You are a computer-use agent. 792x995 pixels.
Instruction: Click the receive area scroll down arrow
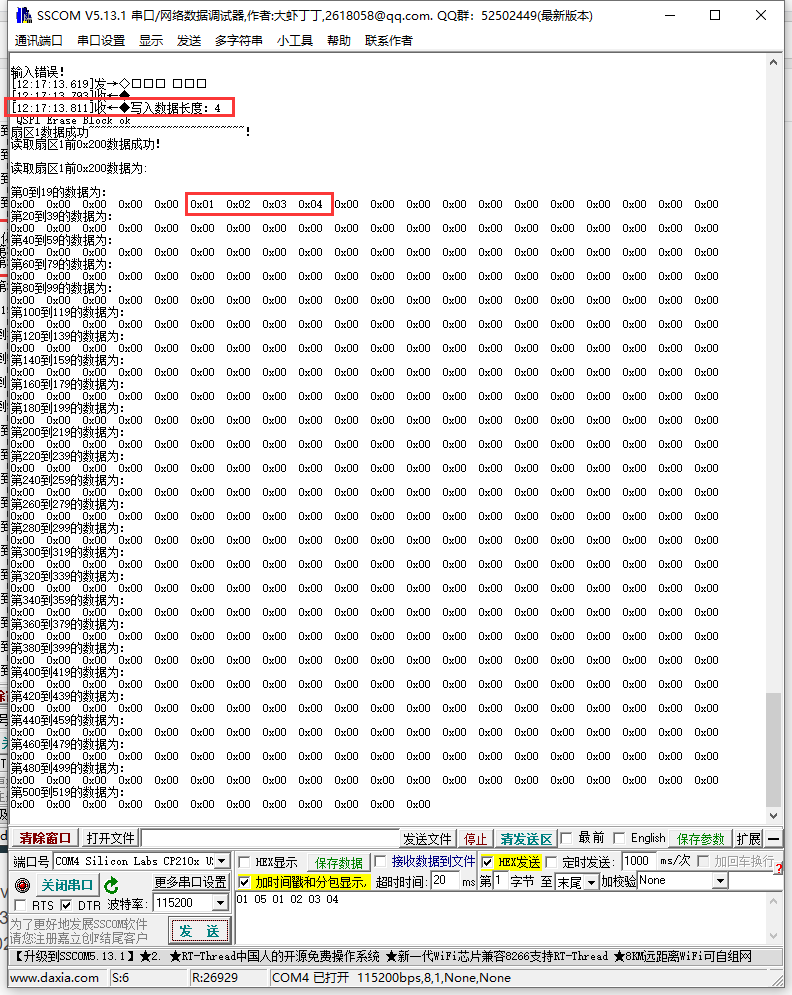pos(773,816)
